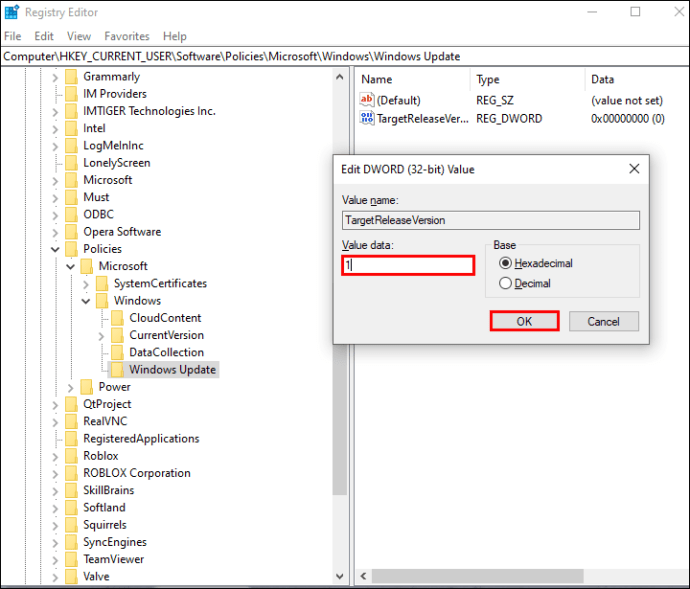The width and height of the screenshot is (690, 589).
Task: Click the registry path address bar
Action: coord(345,56)
